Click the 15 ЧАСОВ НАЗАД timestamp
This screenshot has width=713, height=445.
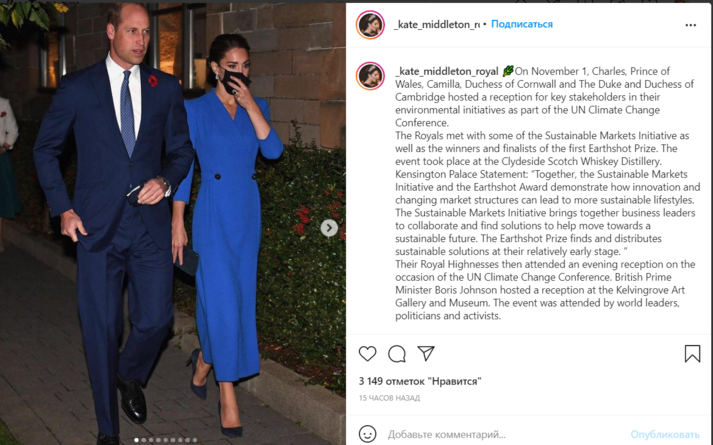[389, 398]
